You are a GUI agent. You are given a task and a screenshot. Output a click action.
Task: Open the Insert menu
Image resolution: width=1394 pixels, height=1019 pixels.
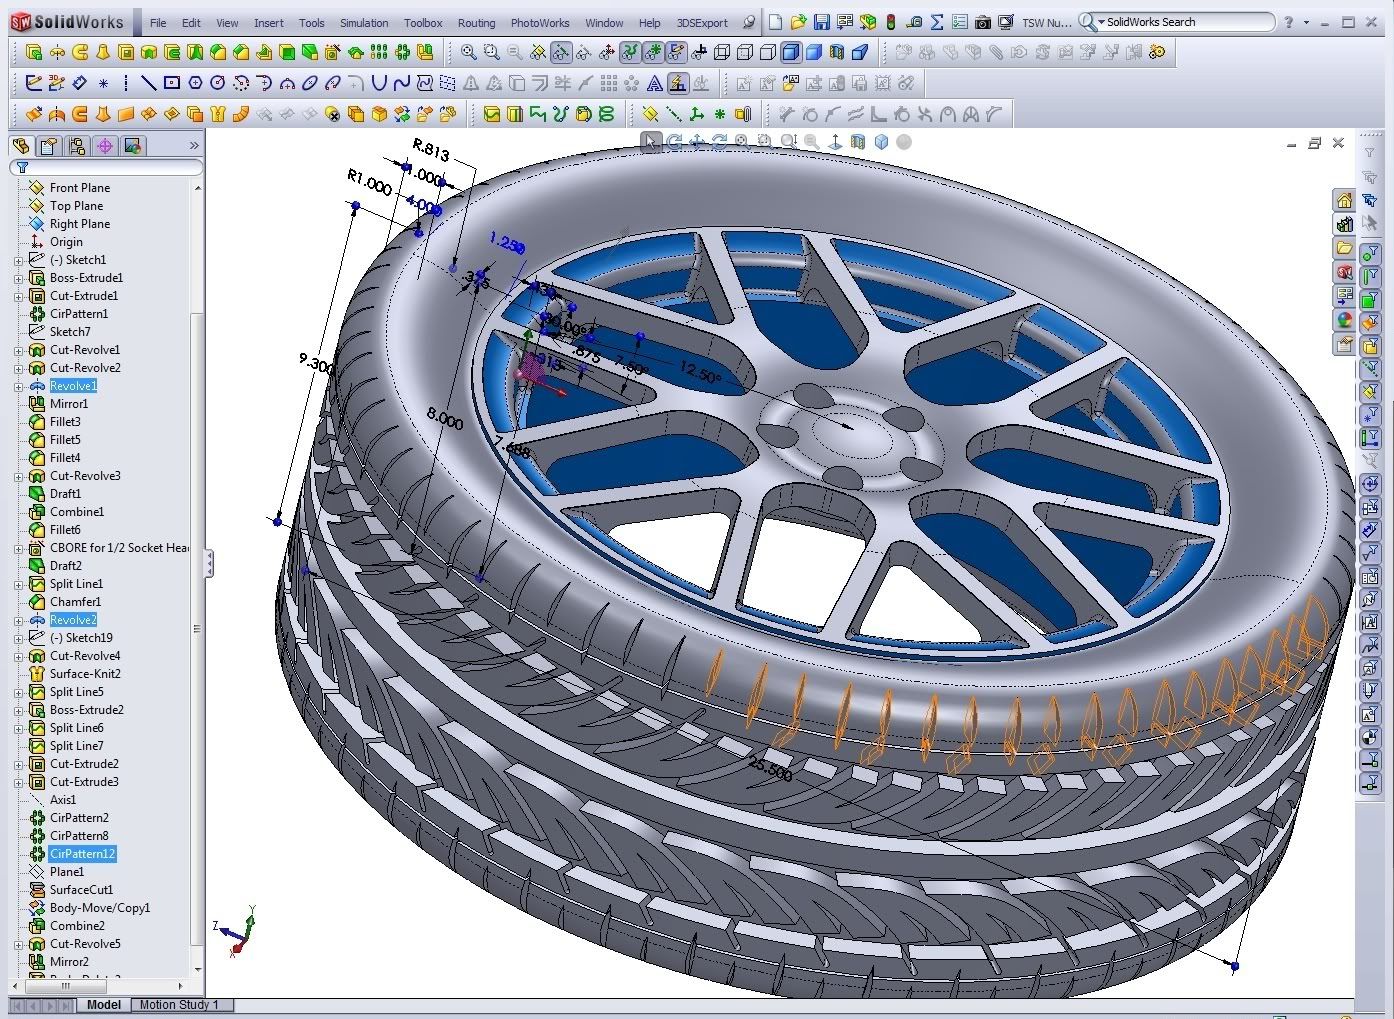(x=268, y=22)
